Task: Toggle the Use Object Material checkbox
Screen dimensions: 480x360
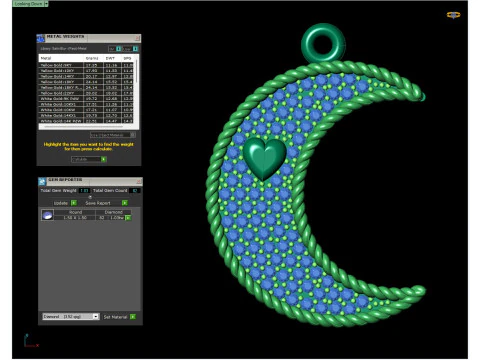Action: 133,135
